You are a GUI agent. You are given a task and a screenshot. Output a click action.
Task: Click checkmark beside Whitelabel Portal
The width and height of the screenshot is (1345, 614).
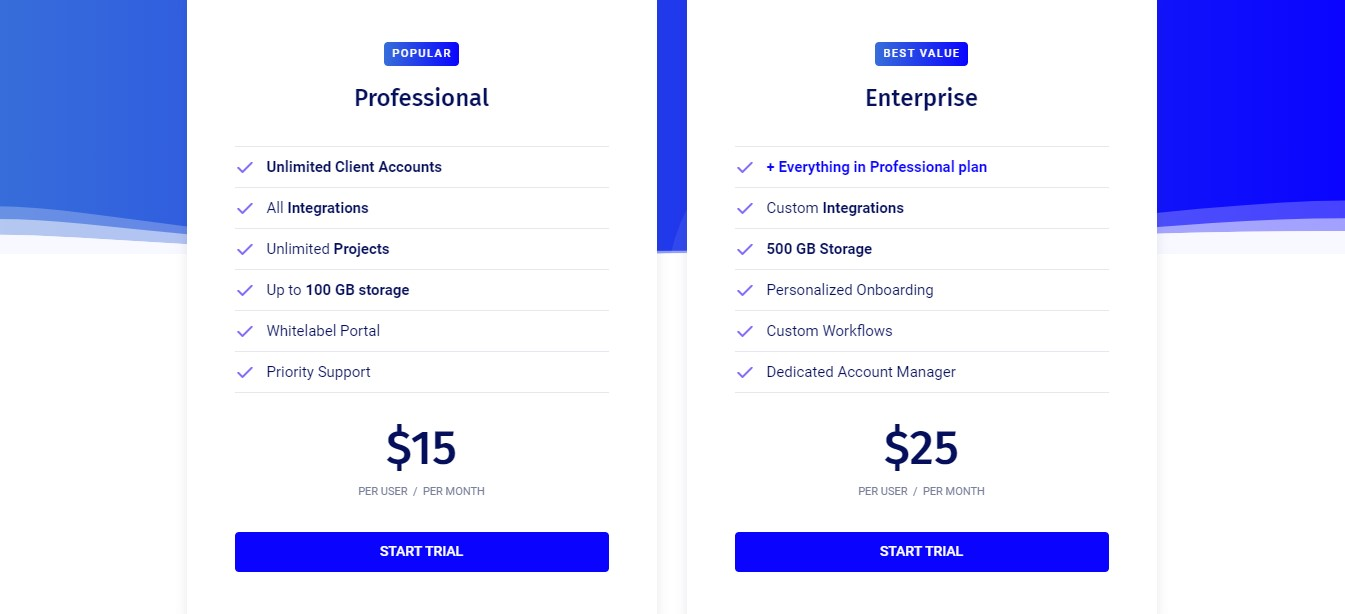(244, 331)
